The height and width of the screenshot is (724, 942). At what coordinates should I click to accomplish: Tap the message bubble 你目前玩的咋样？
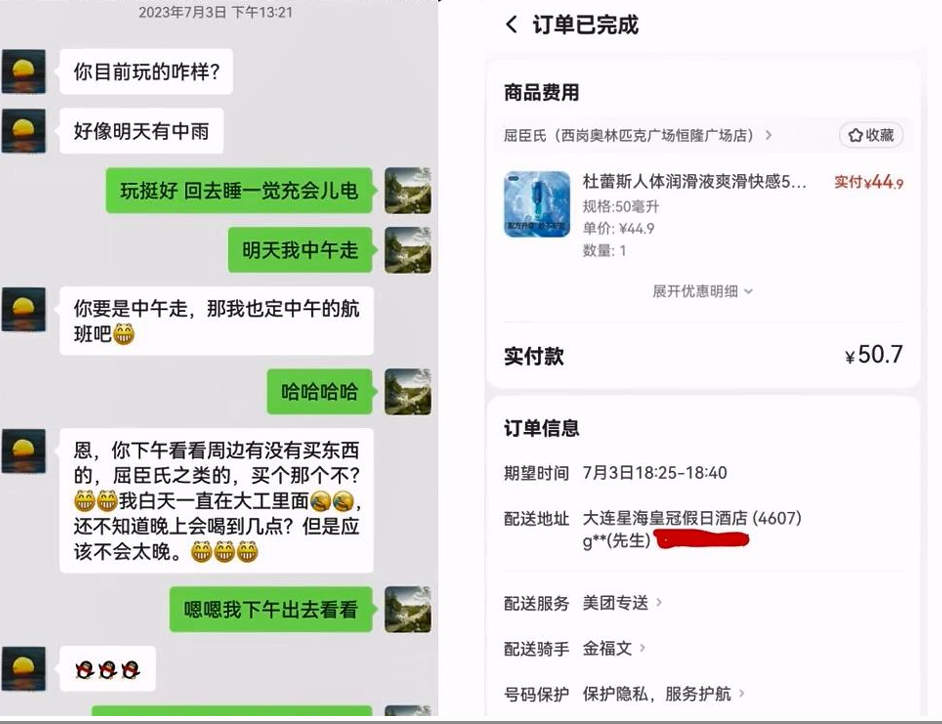tap(146, 71)
